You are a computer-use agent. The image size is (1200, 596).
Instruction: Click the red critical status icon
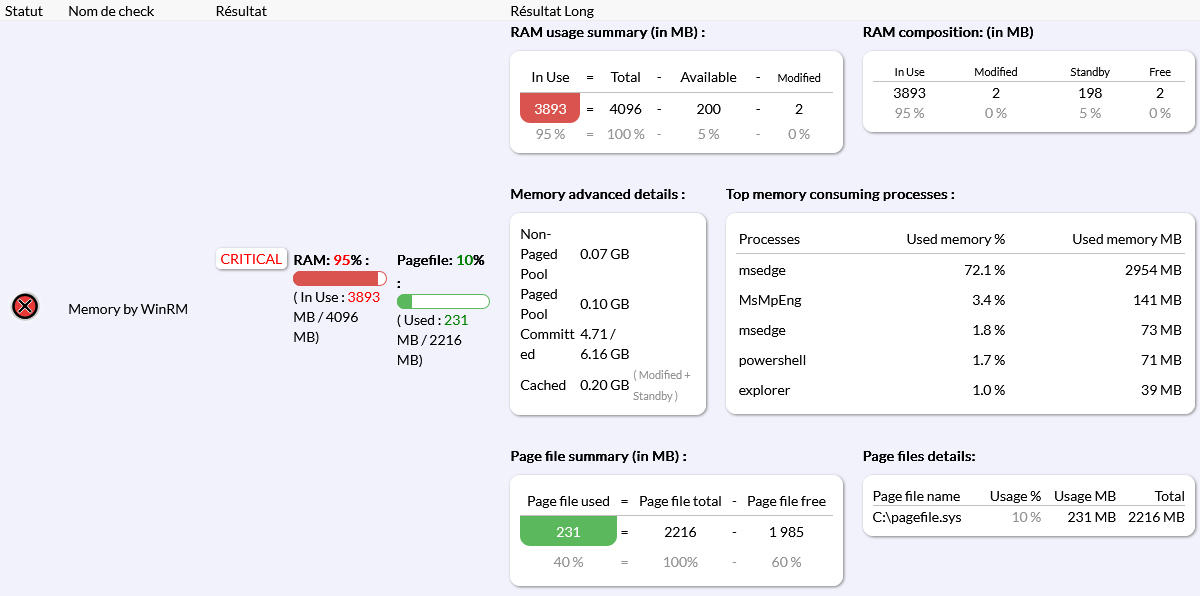pos(25,307)
